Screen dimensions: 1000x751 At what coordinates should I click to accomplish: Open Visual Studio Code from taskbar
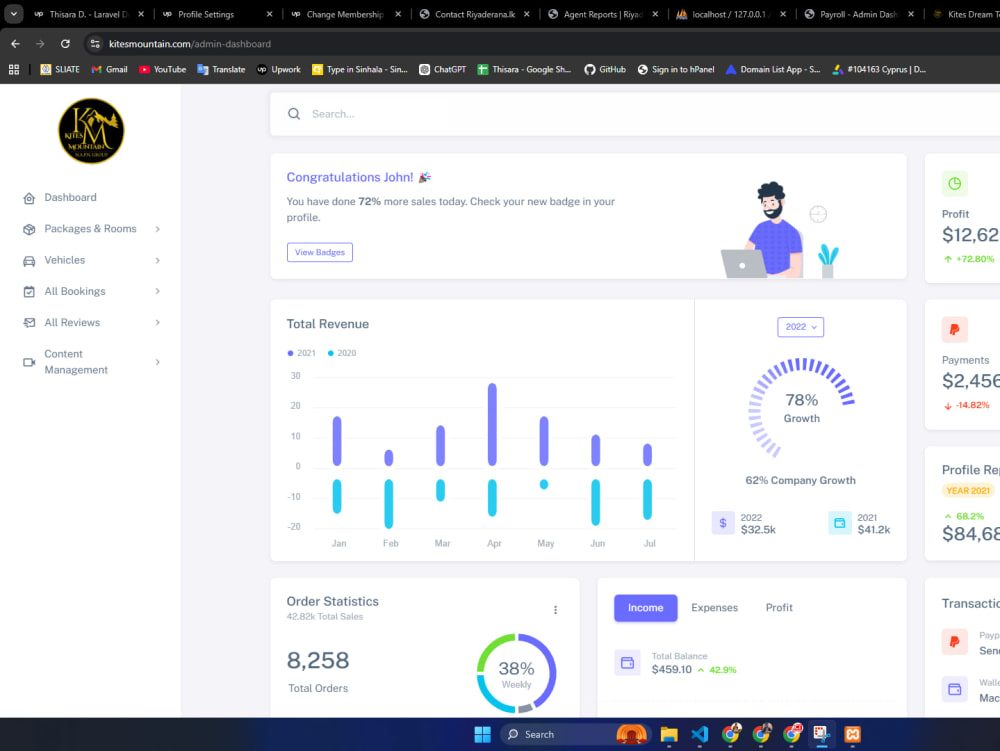point(699,734)
